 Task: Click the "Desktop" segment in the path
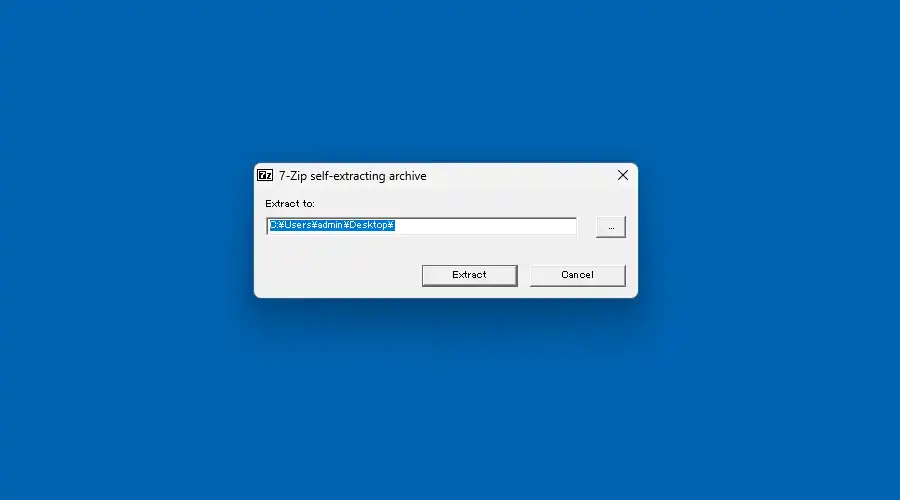pos(368,225)
